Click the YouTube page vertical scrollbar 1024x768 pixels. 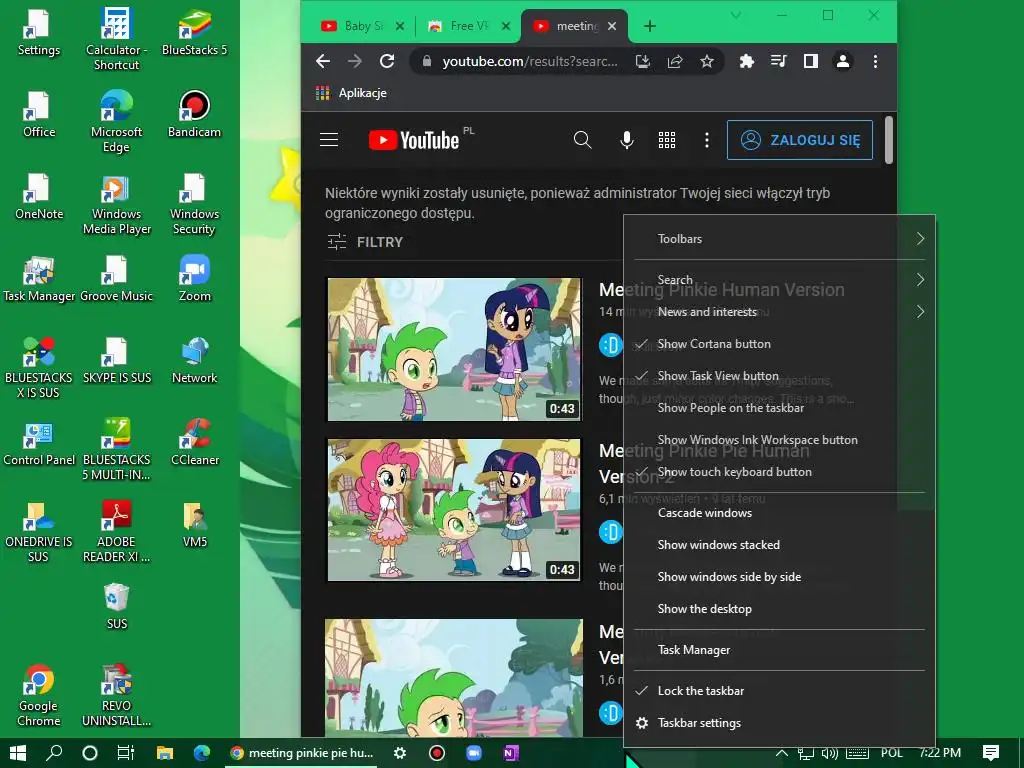click(888, 140)
